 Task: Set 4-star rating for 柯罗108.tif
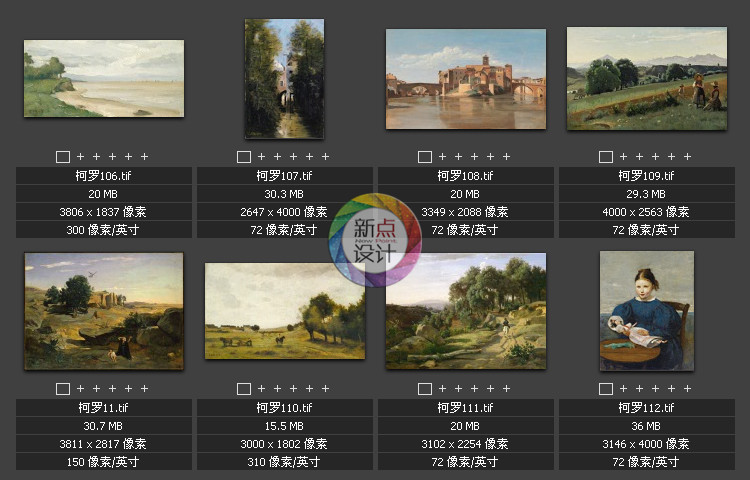click(490, 156)
